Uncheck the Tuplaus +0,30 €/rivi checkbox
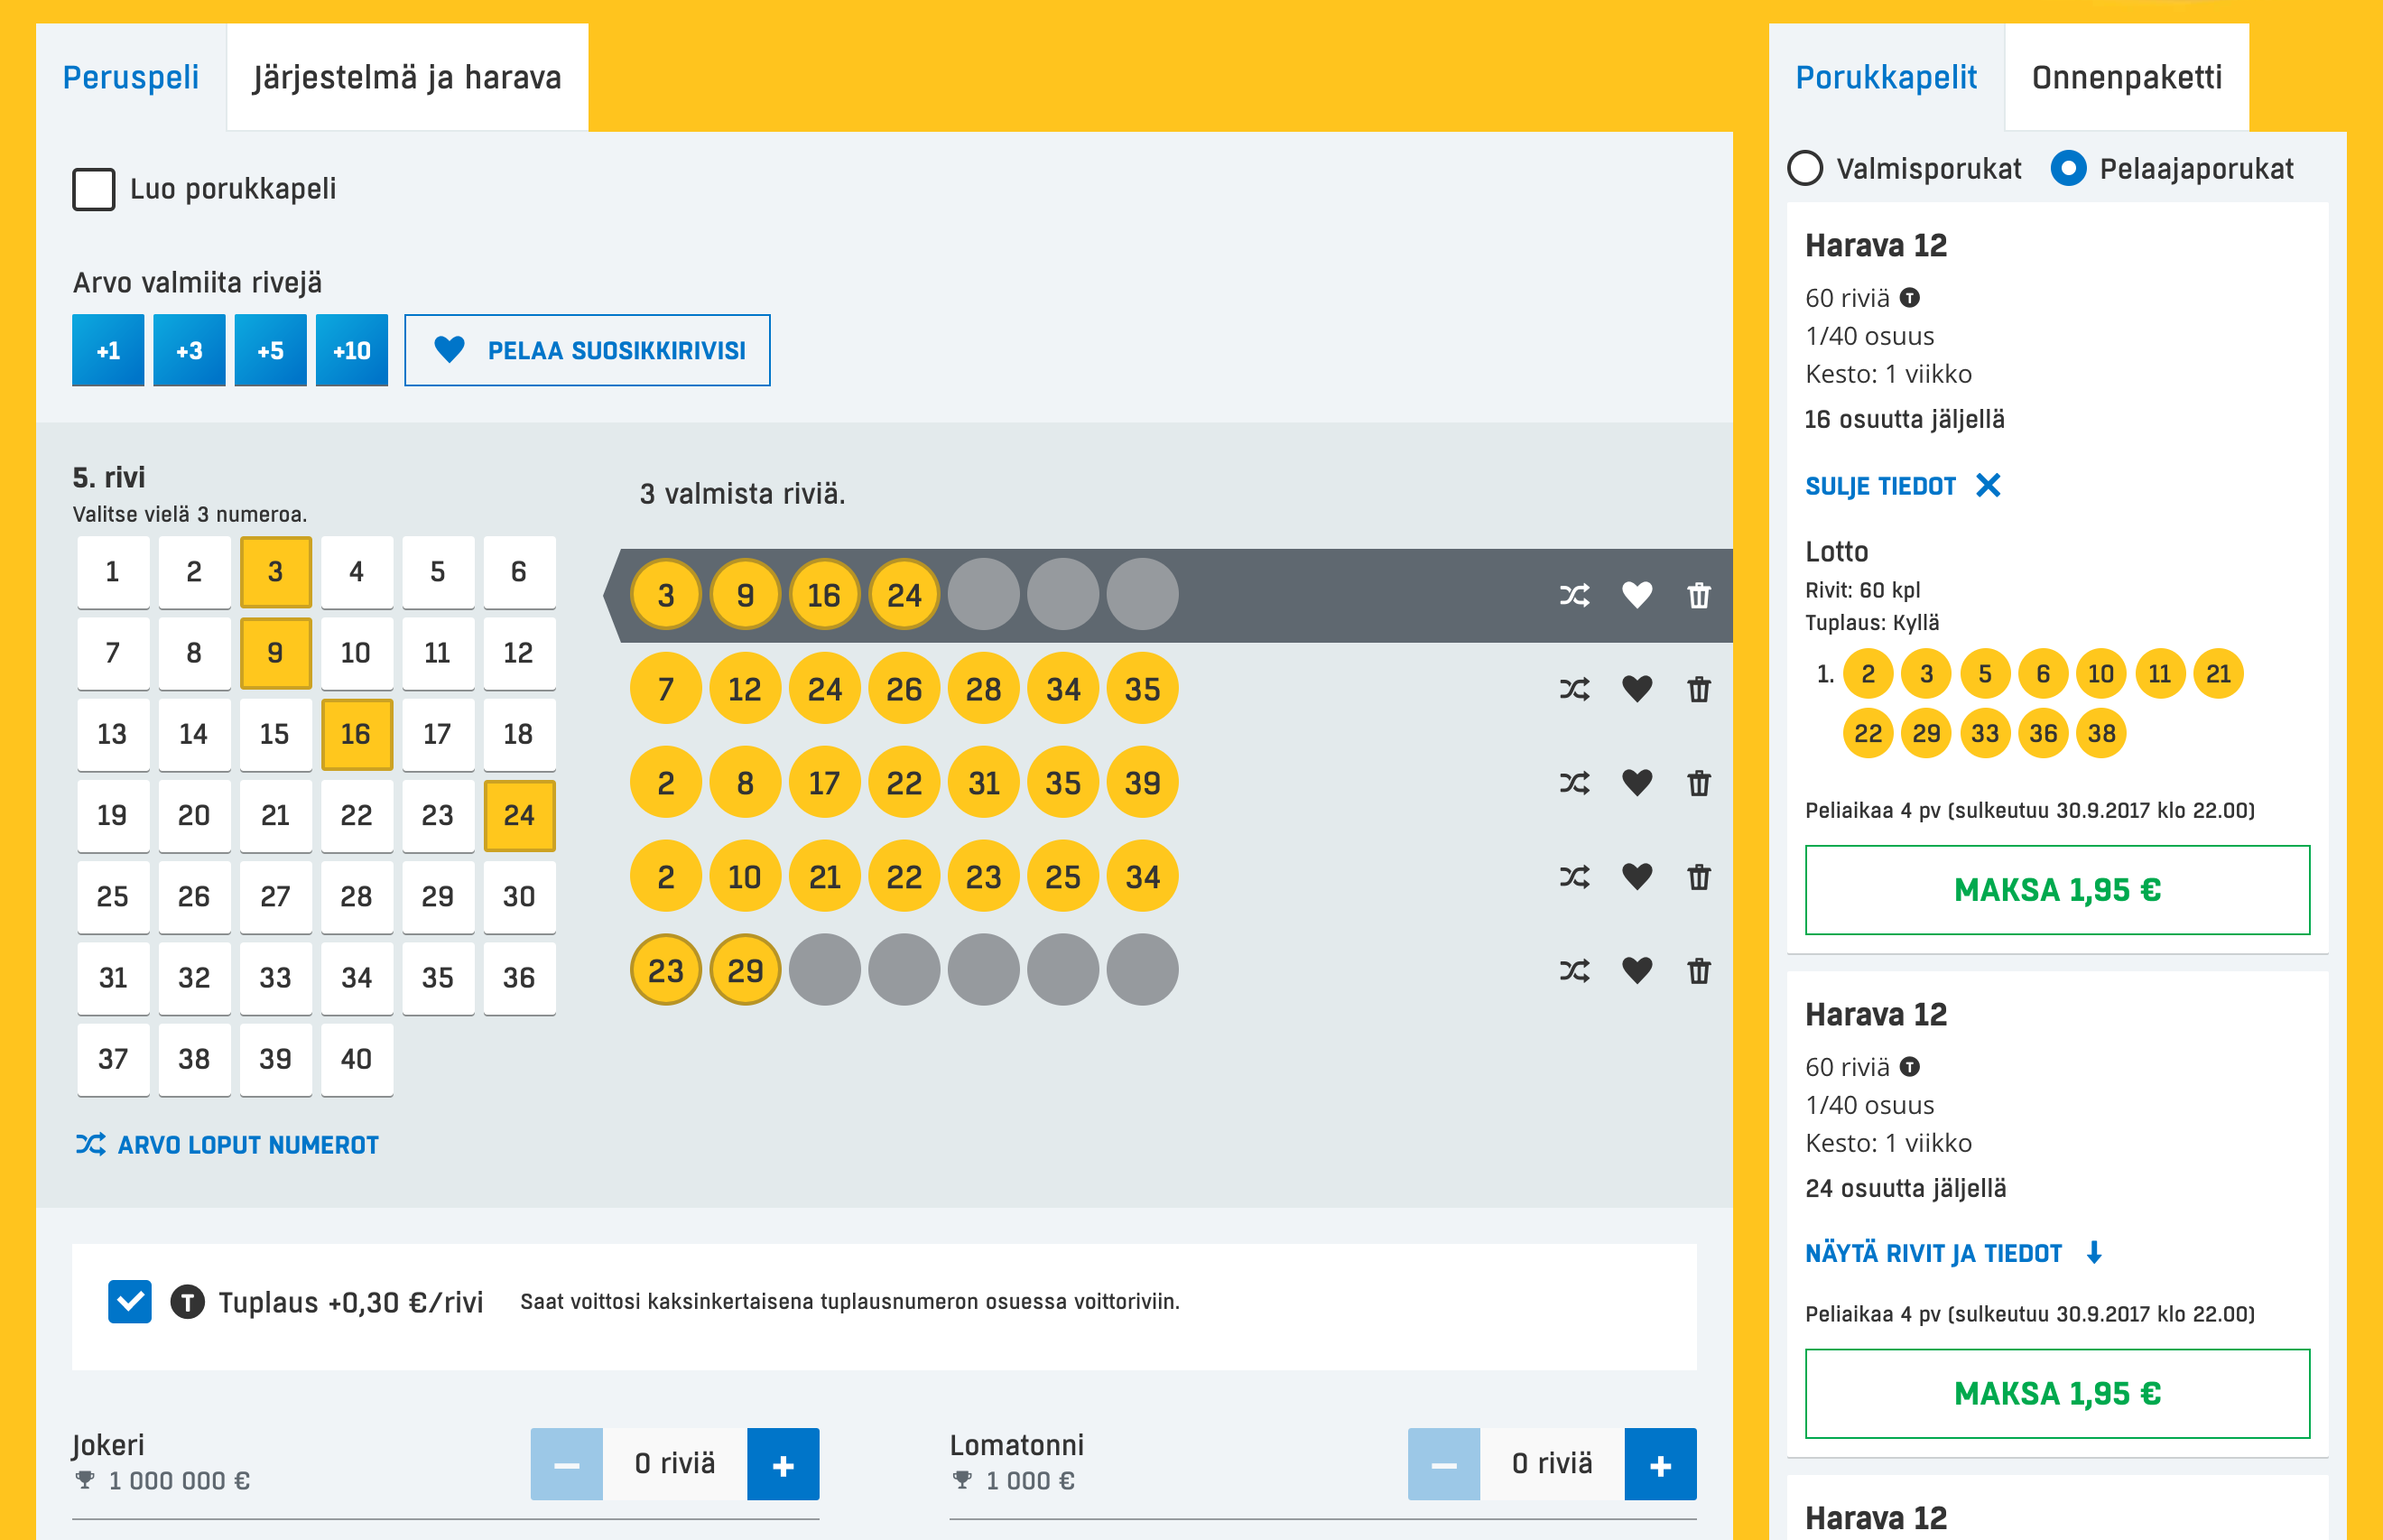Screen dimensions: 2383x1540 click(130, 1301)
